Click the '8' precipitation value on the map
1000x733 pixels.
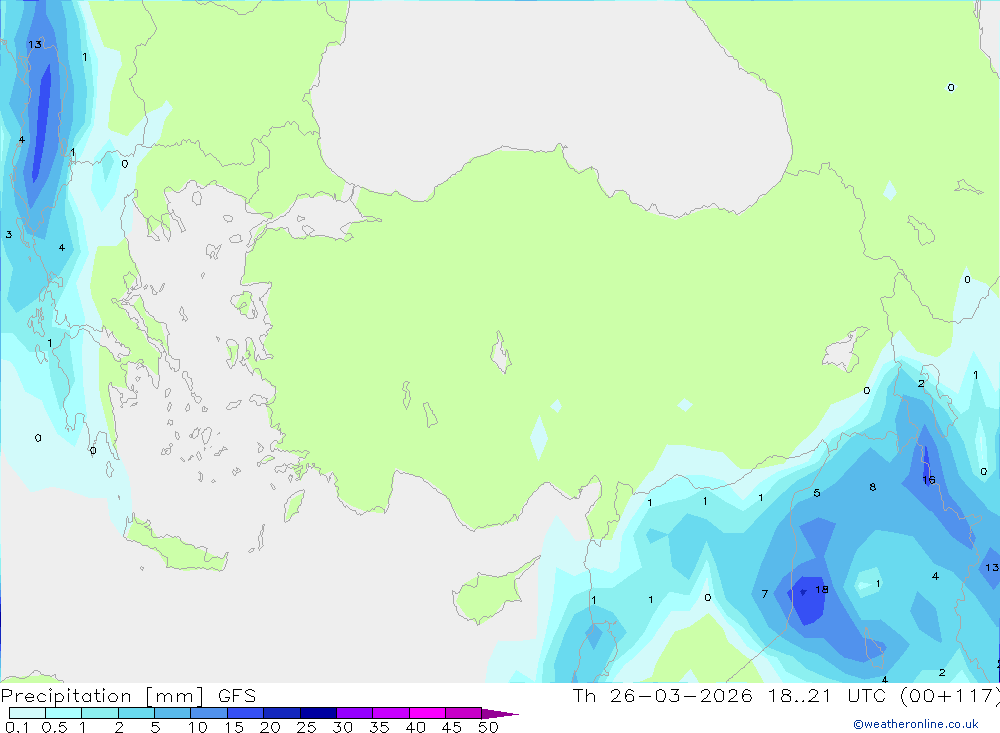[x=872, y=487]
